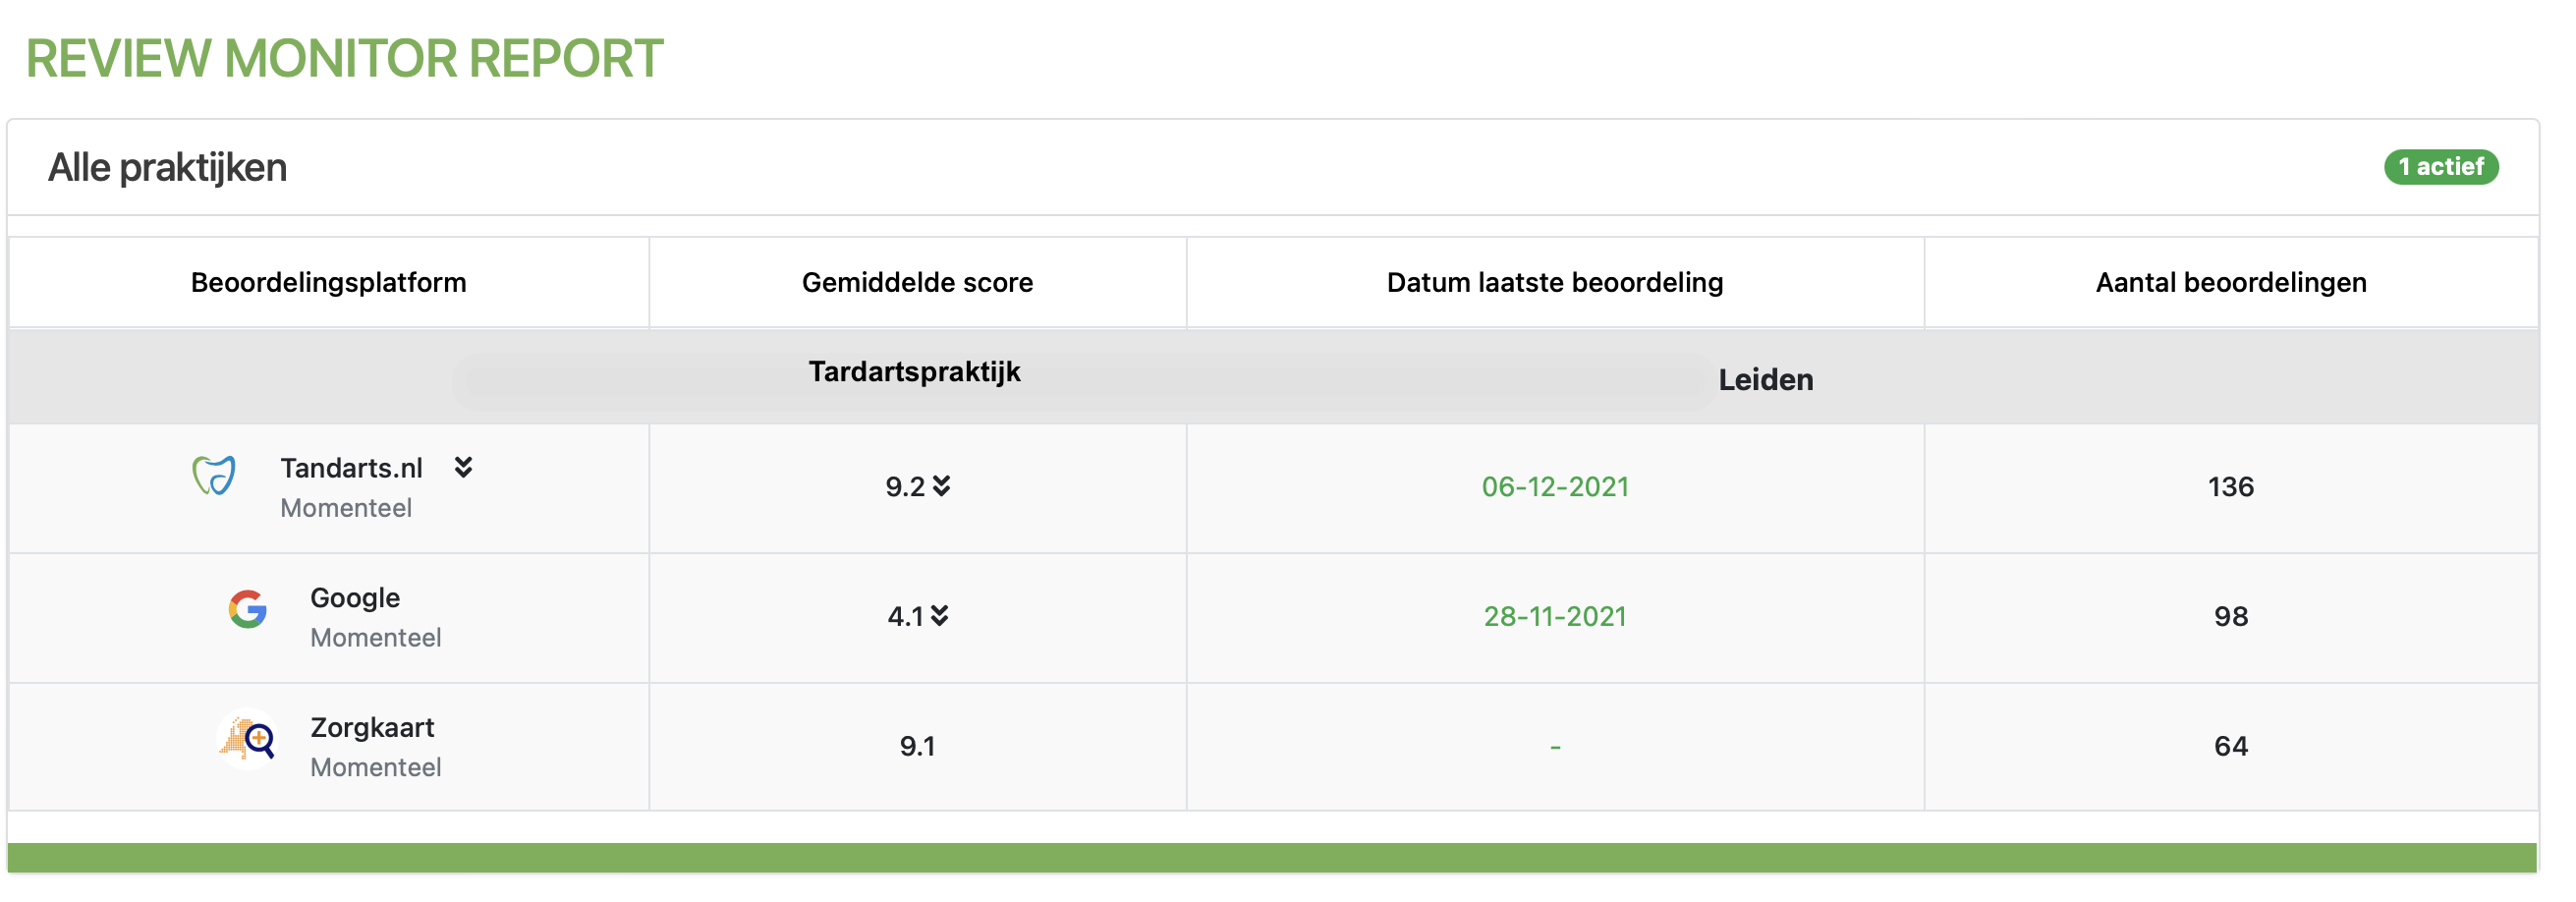The width and height of the screenshot is (2576, 902).
Task: Click the Alle praktijken panel heading
Action: point(167,168)
